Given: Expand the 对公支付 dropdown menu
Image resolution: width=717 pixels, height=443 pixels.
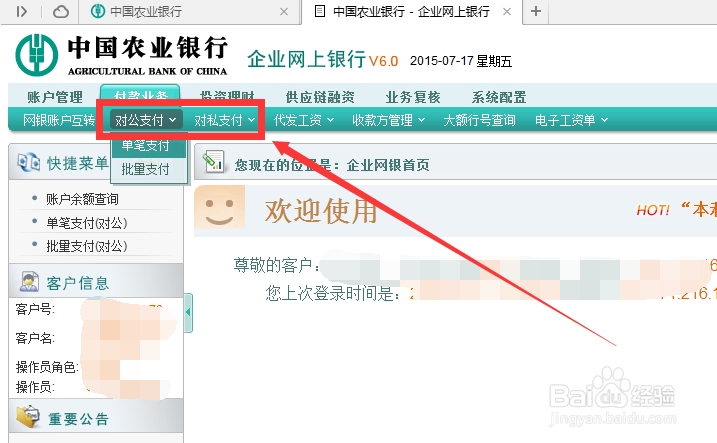Looking at the screenshot, I should click(146, 120).
